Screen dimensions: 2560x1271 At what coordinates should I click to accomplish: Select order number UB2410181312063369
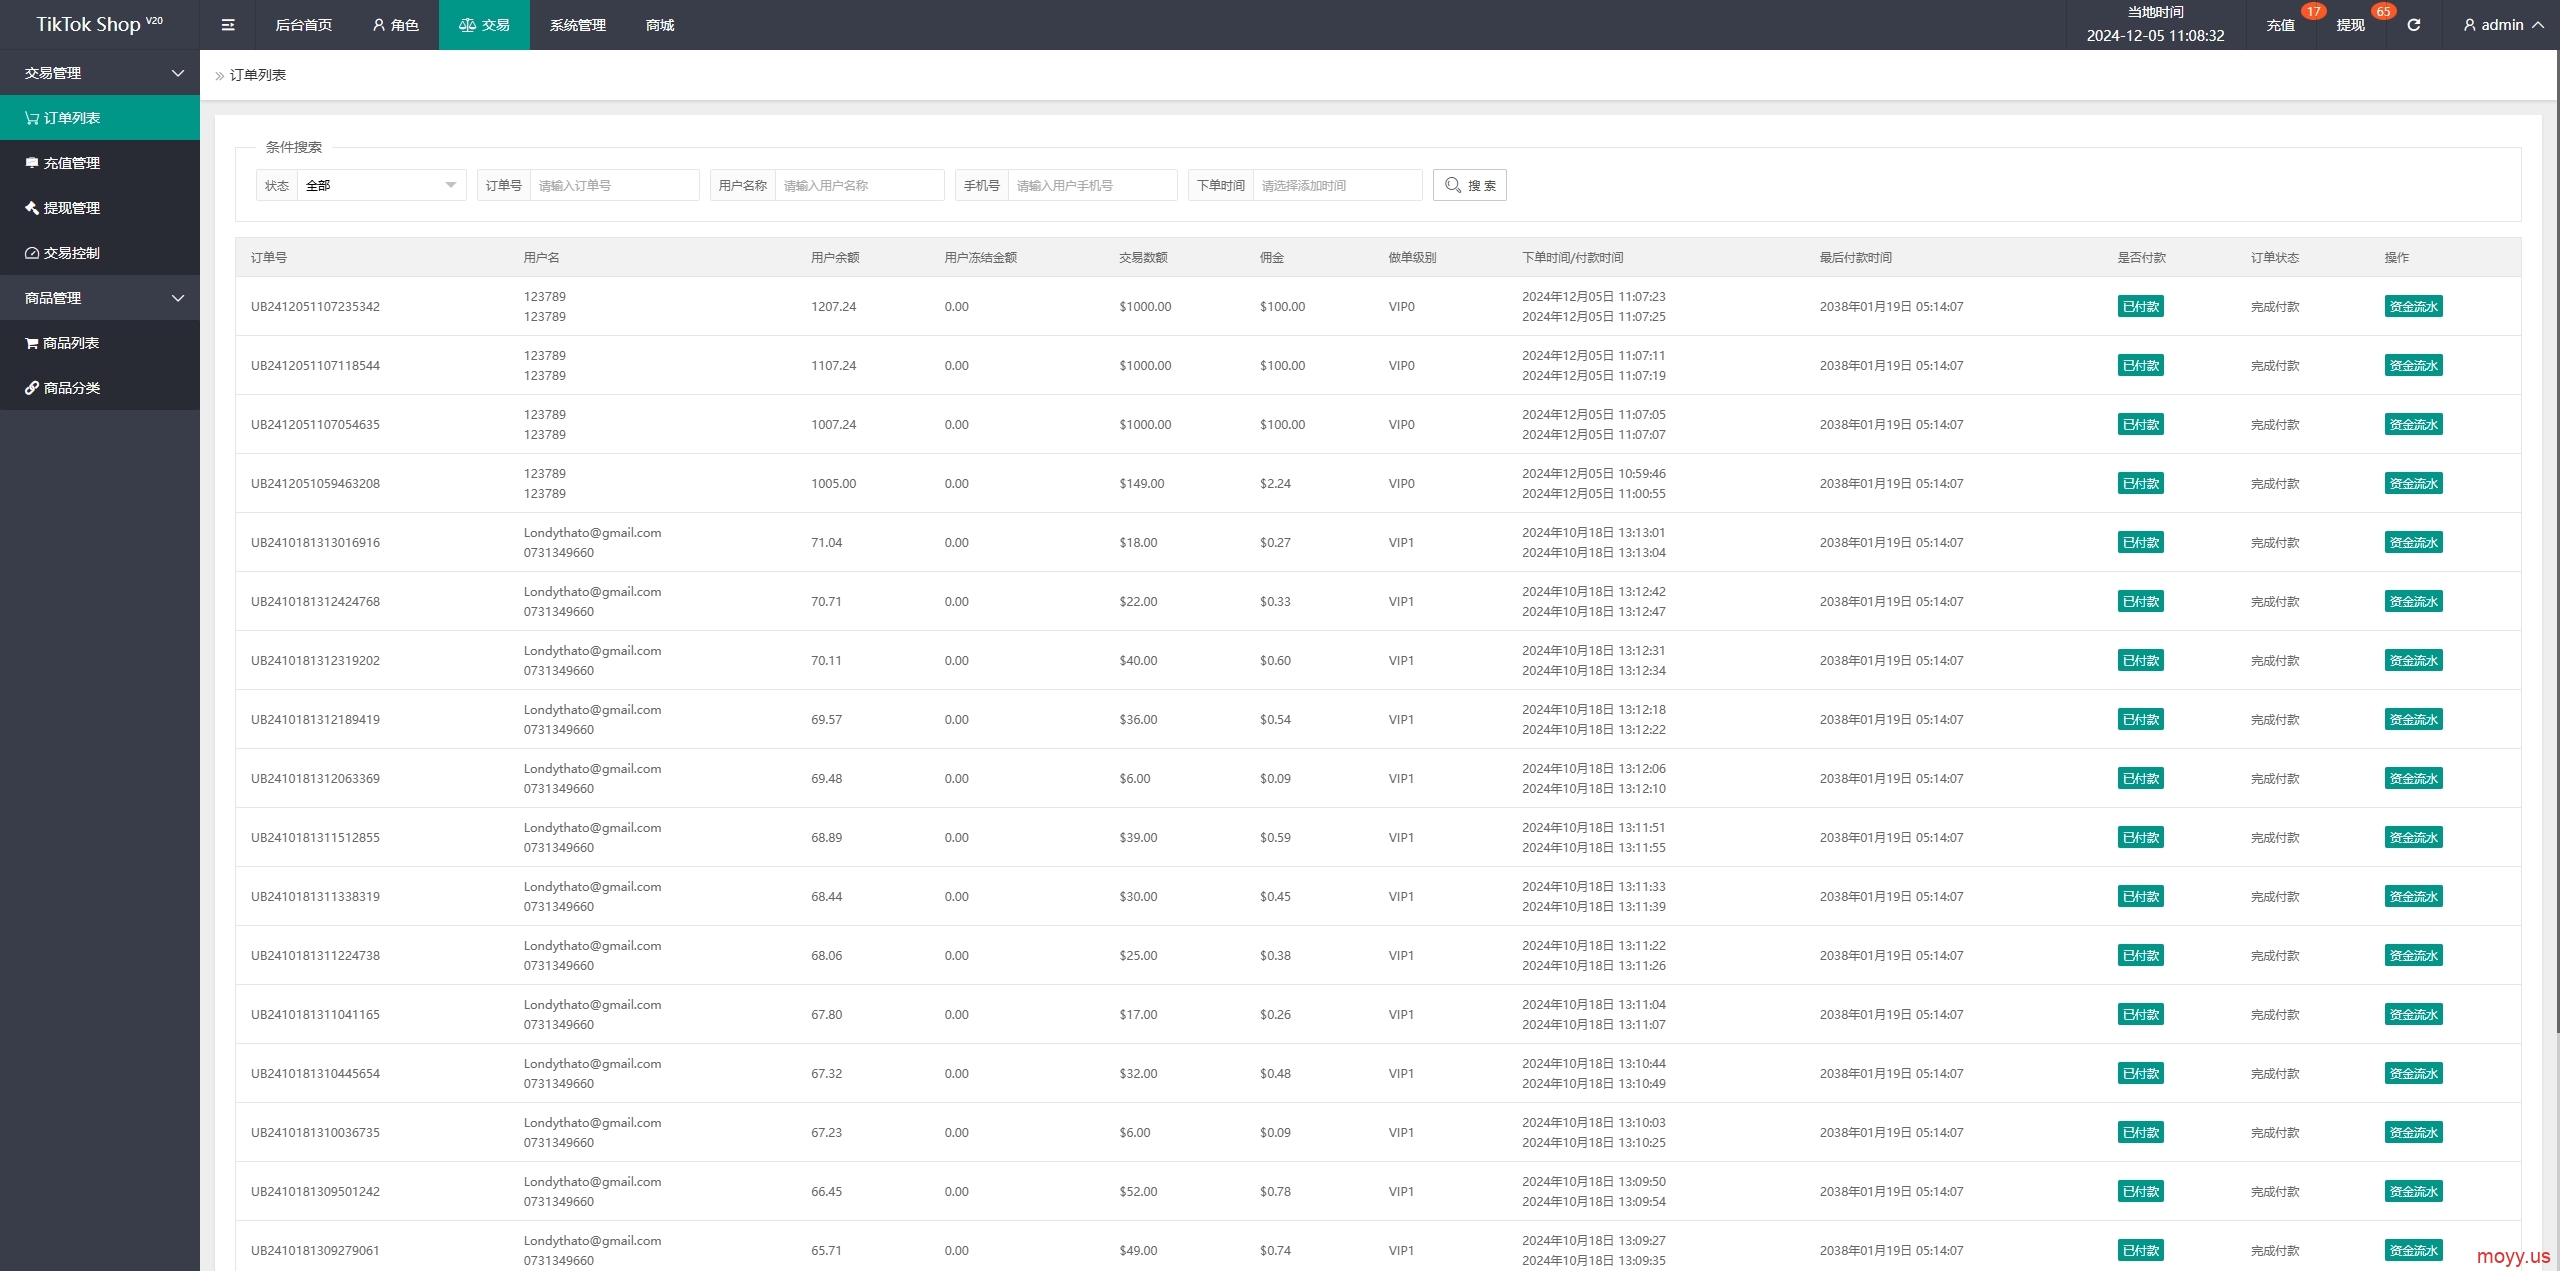315,779
